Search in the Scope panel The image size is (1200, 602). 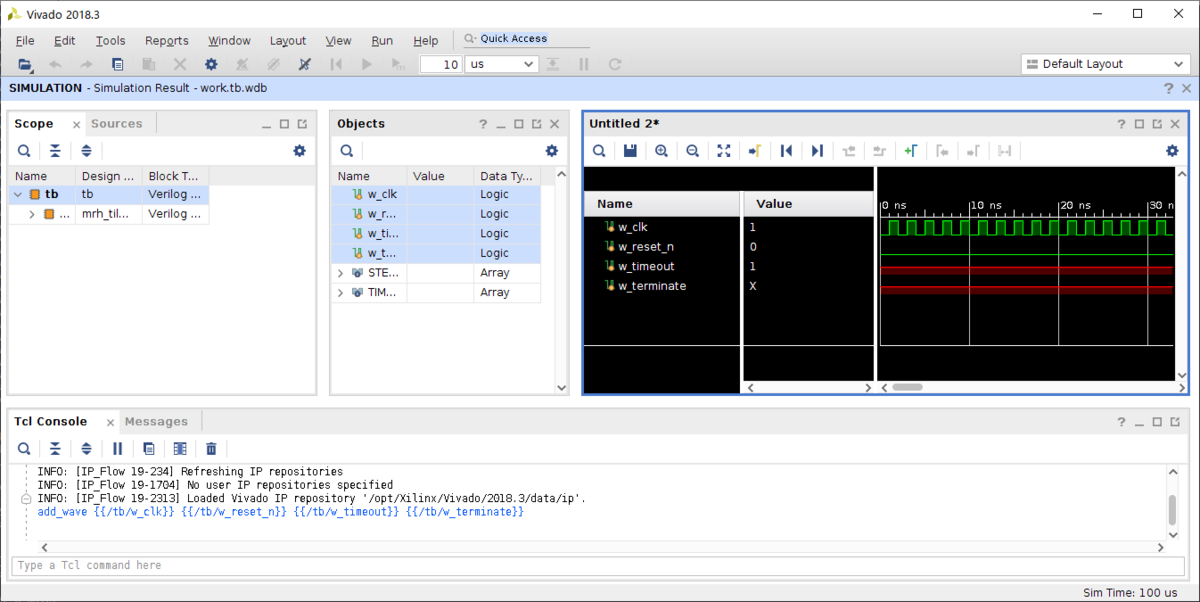coord(24,151)
